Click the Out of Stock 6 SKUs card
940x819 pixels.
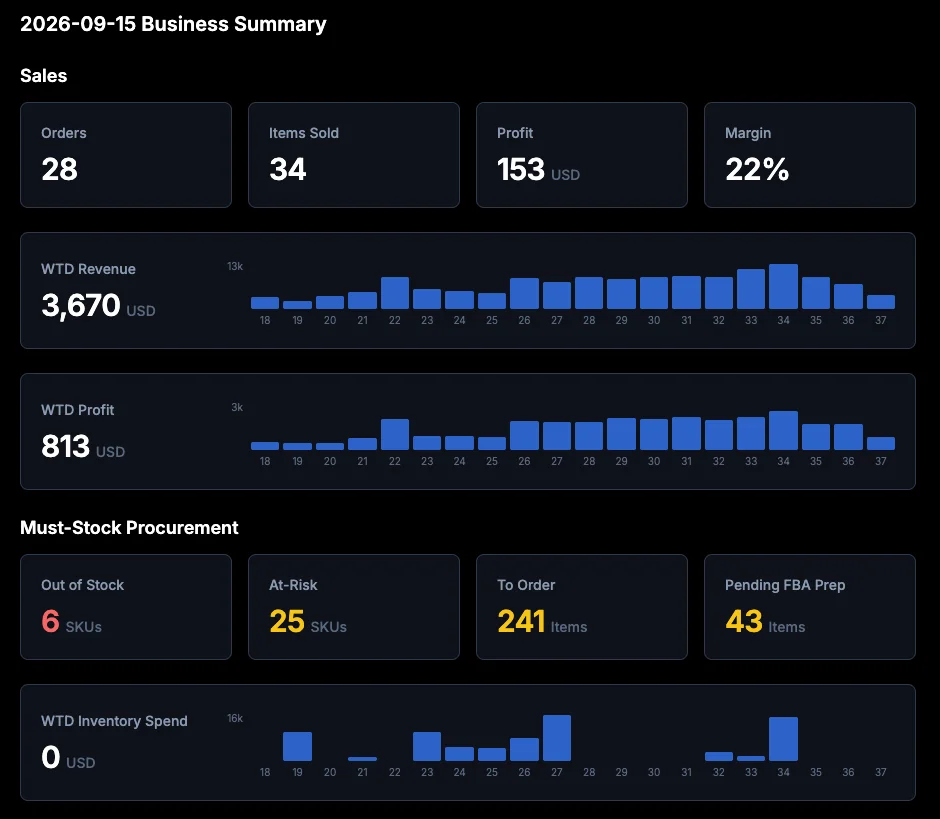pyautogui.click(x=126, y=607)
